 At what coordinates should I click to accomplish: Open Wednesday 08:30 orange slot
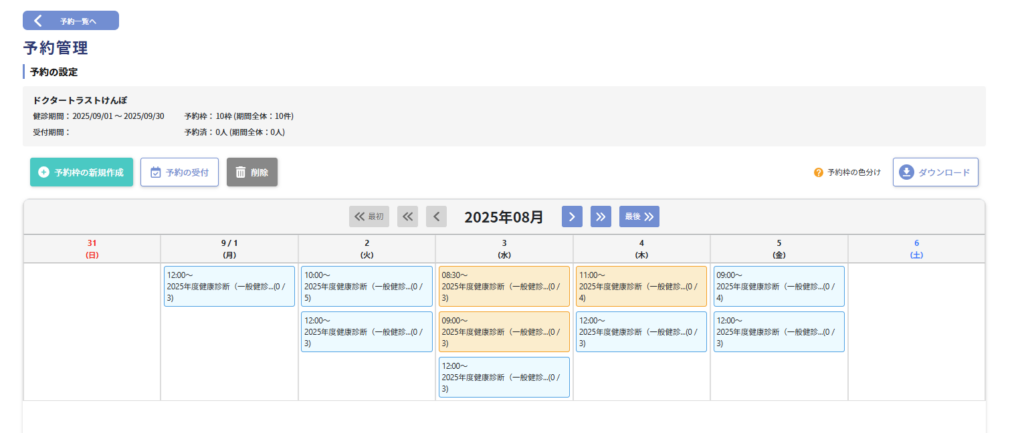point(504,285)
